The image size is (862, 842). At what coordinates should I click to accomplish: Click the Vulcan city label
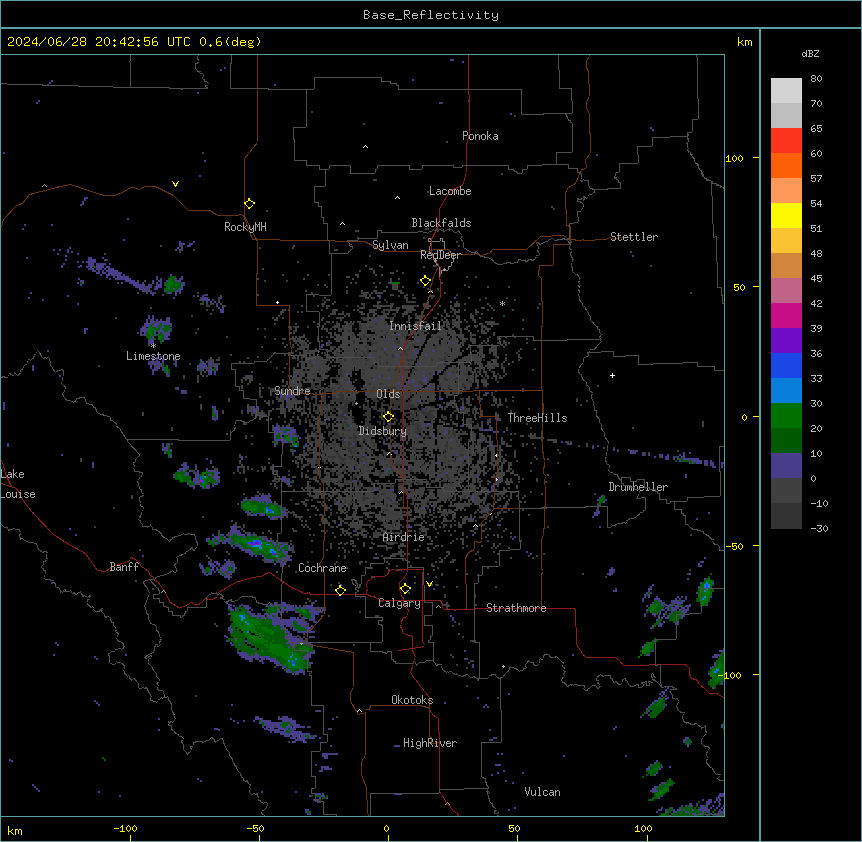coord(542,792)
